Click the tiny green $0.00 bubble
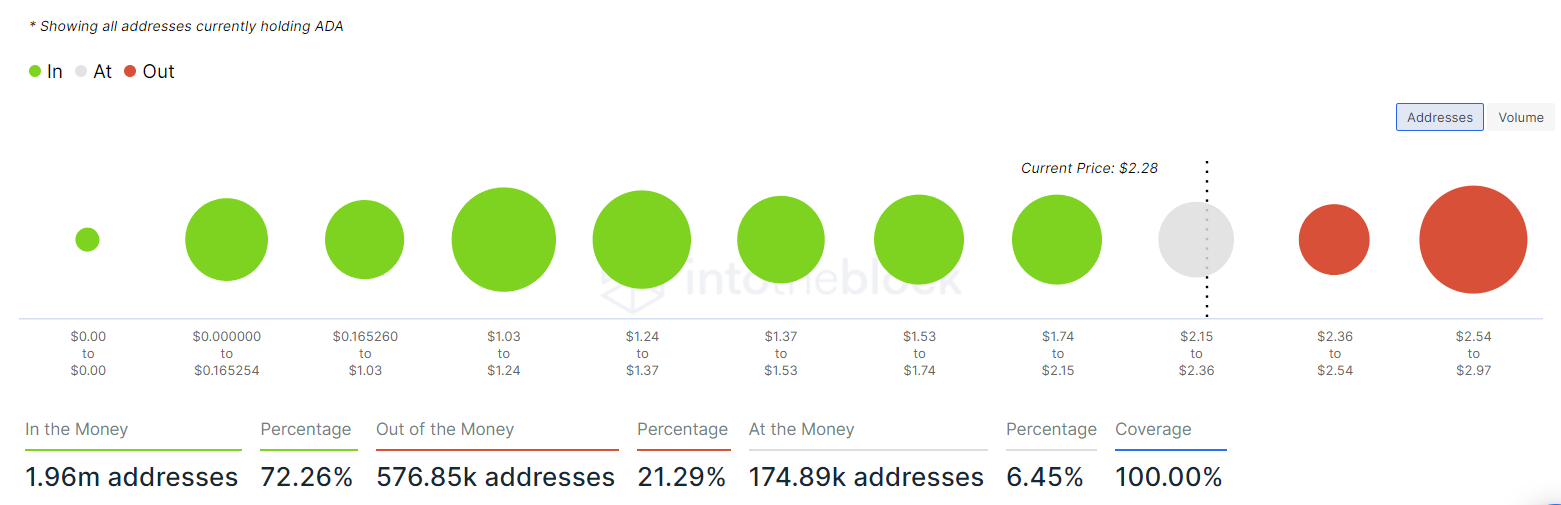This screenshot has width=1561, height=505. (x=87, y=240)
